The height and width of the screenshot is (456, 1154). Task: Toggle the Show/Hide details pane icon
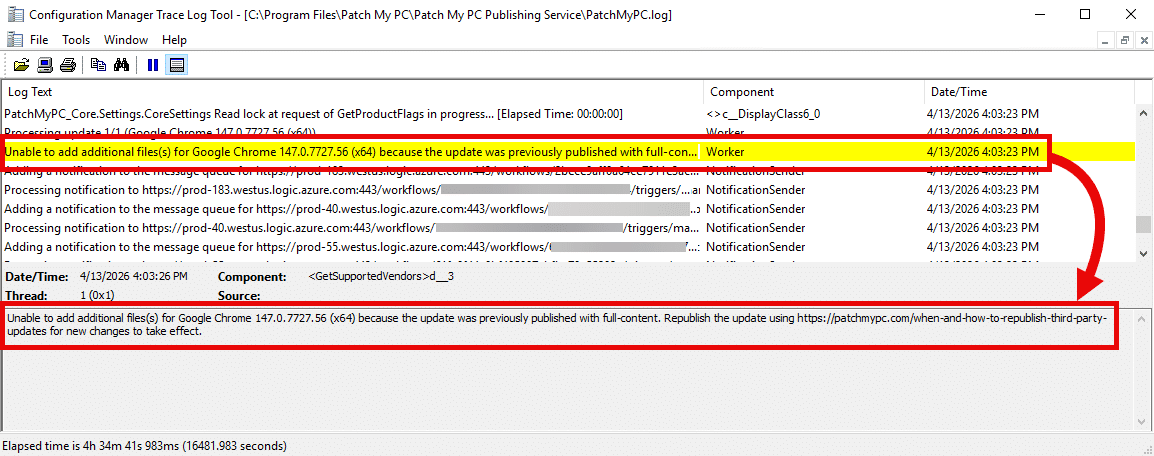coord(176,65)
